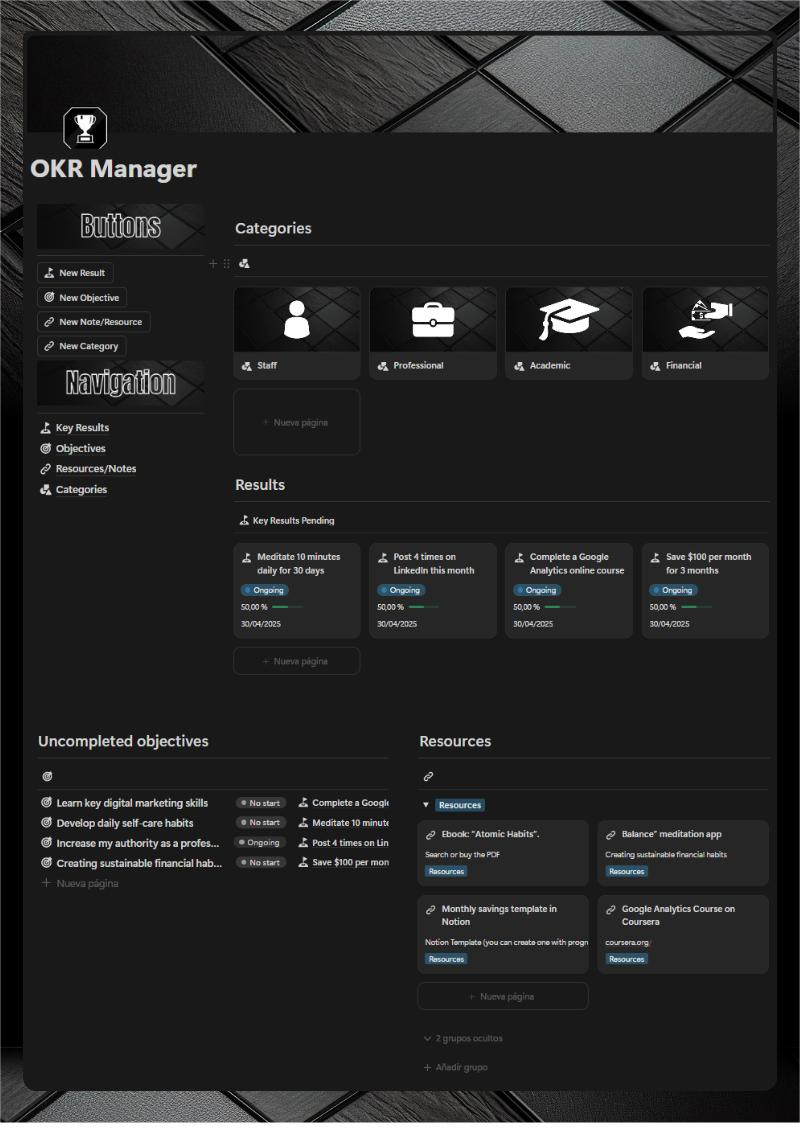Screen dimensions: 800x1130
Task: Open Increase my authority objective row
Action: tap(138, 843)
